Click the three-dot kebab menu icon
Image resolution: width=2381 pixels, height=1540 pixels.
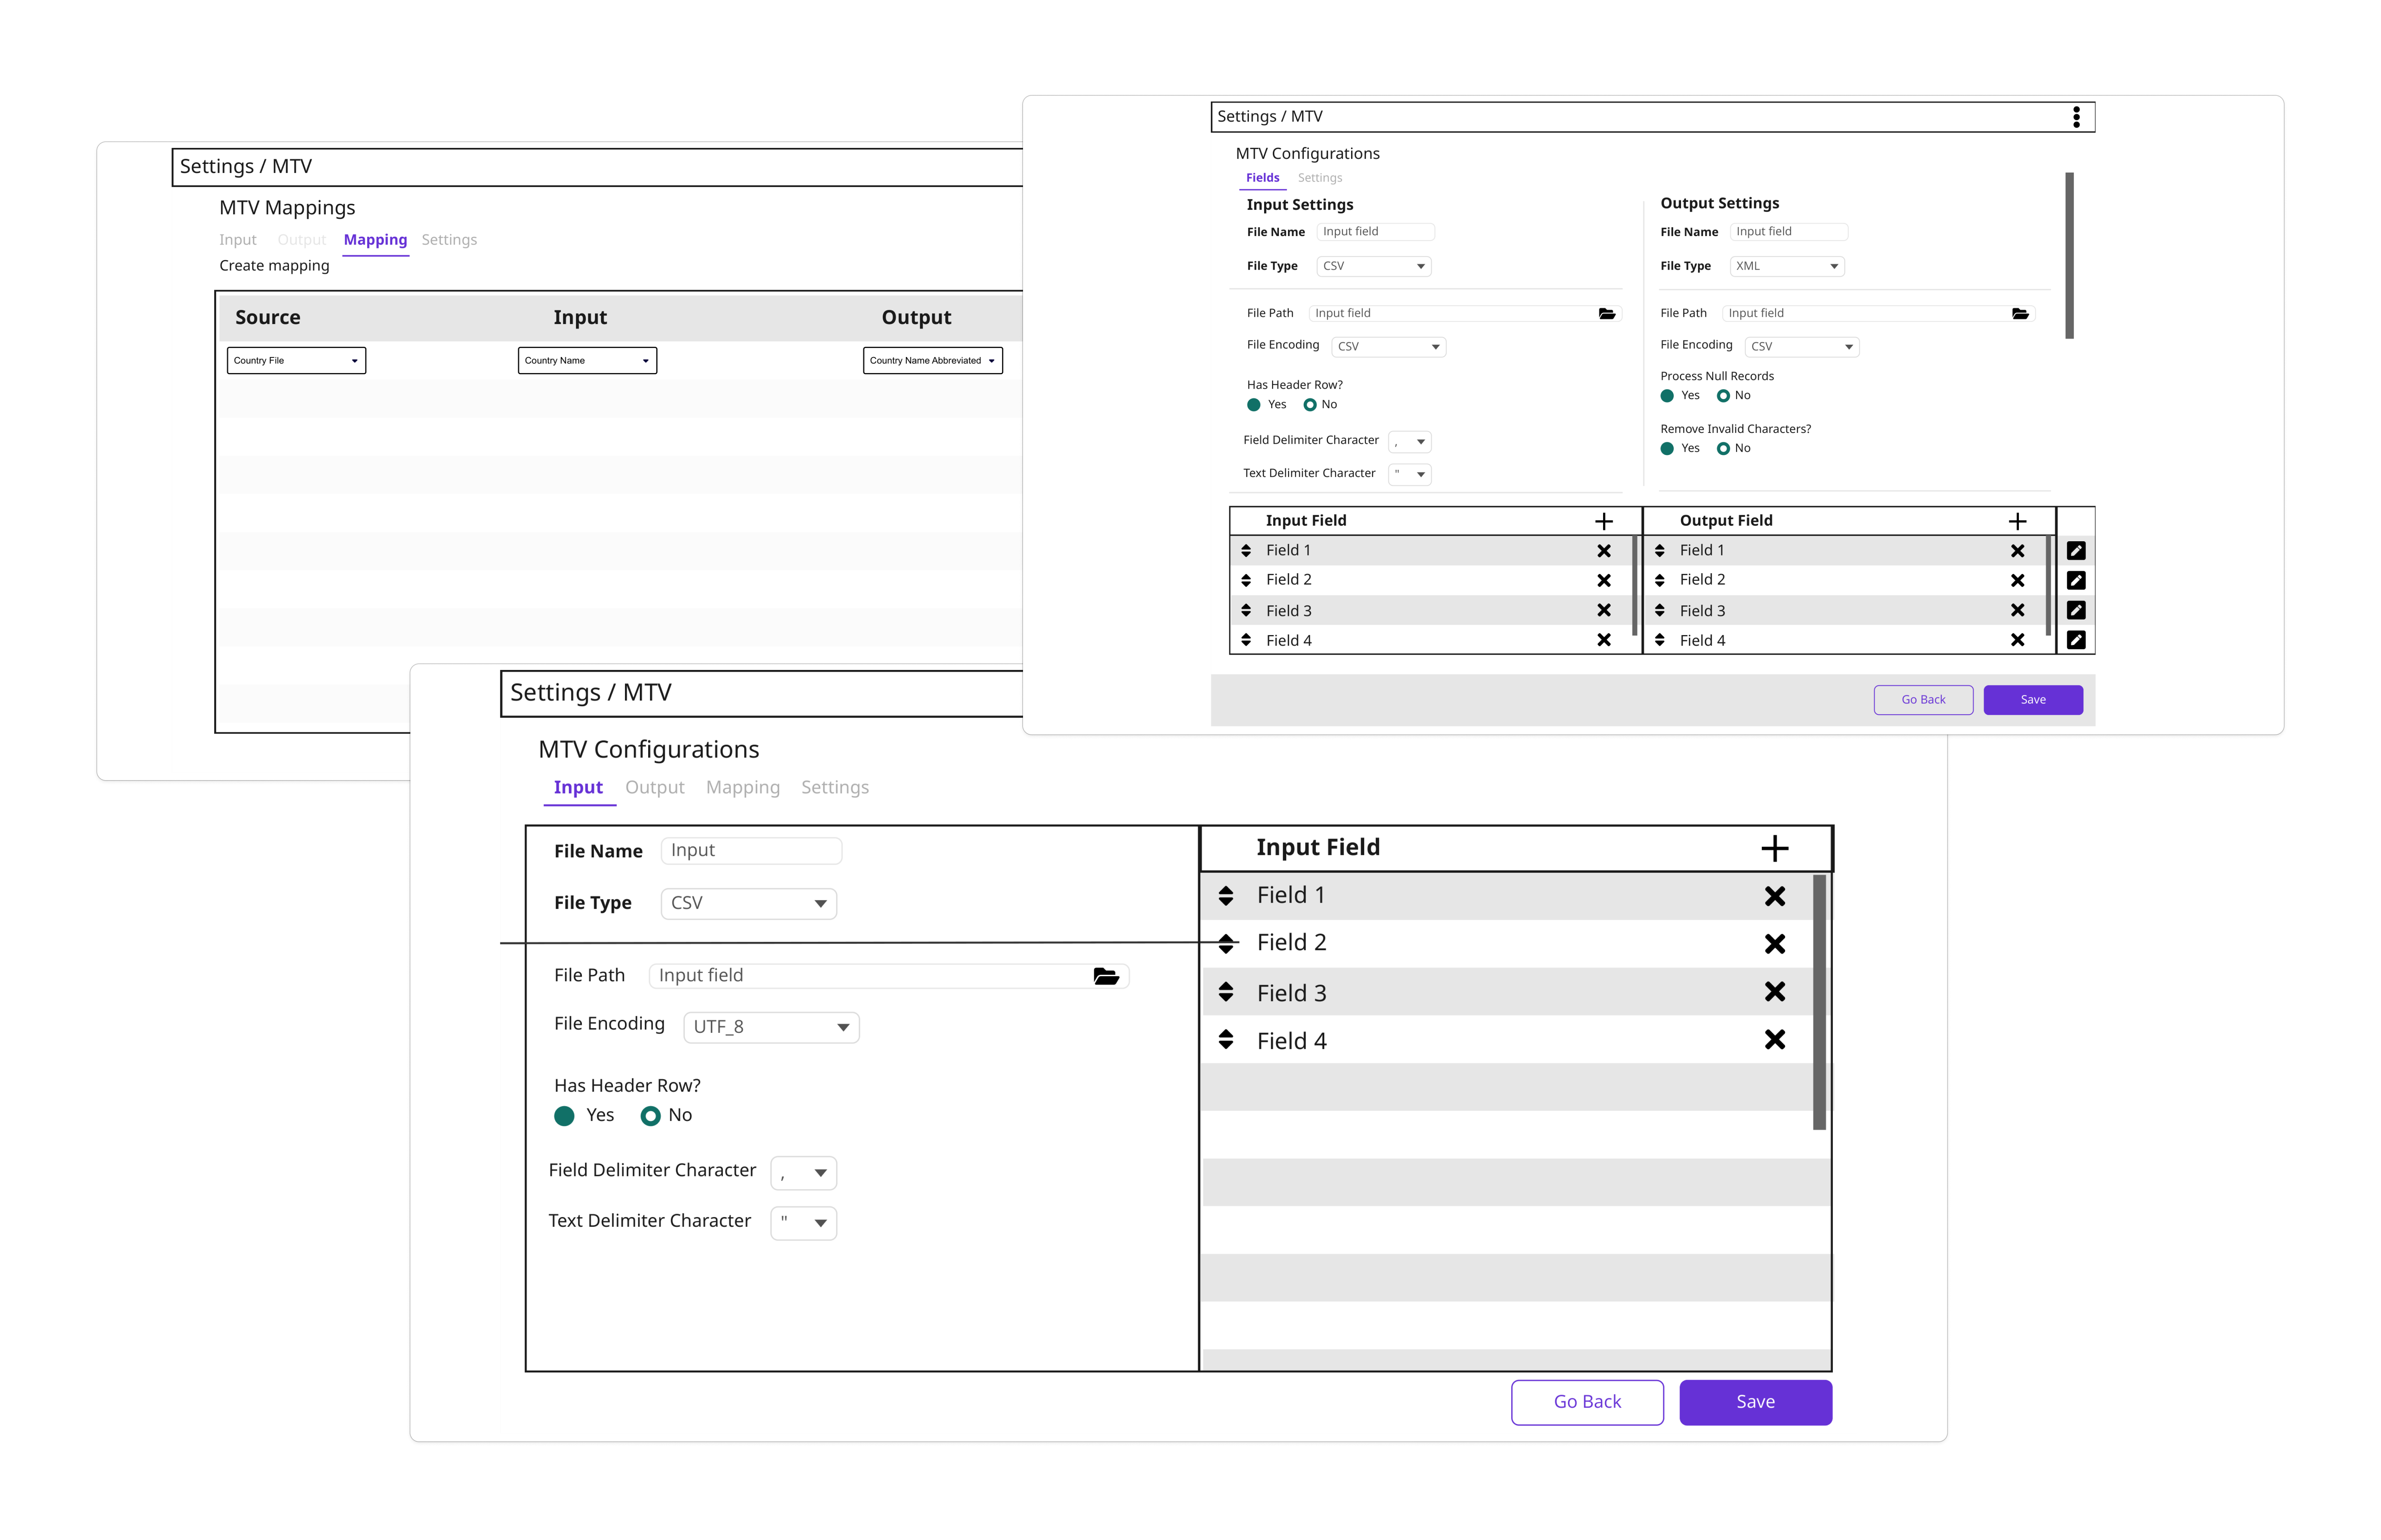(2076, 117)
